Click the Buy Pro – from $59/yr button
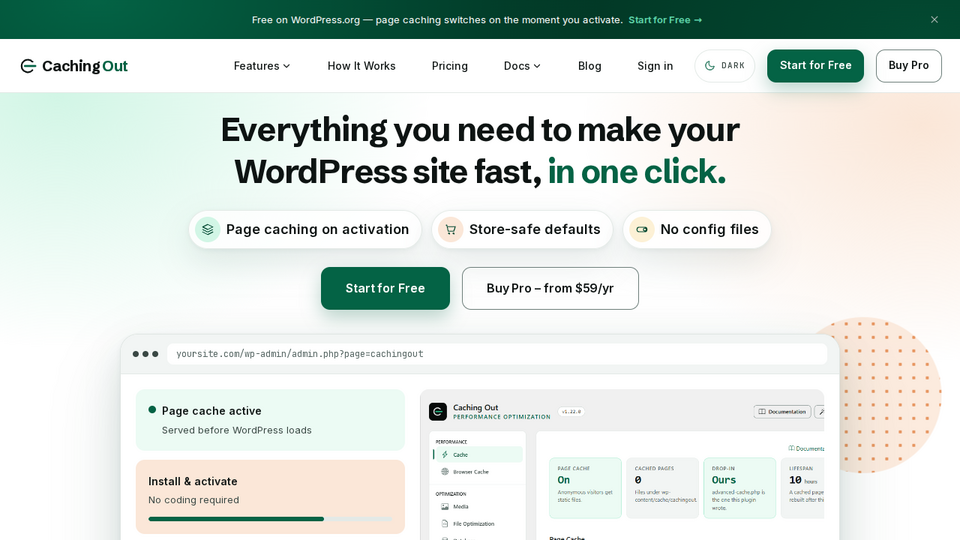Screen dimensions: 960x540 [550, 288]
